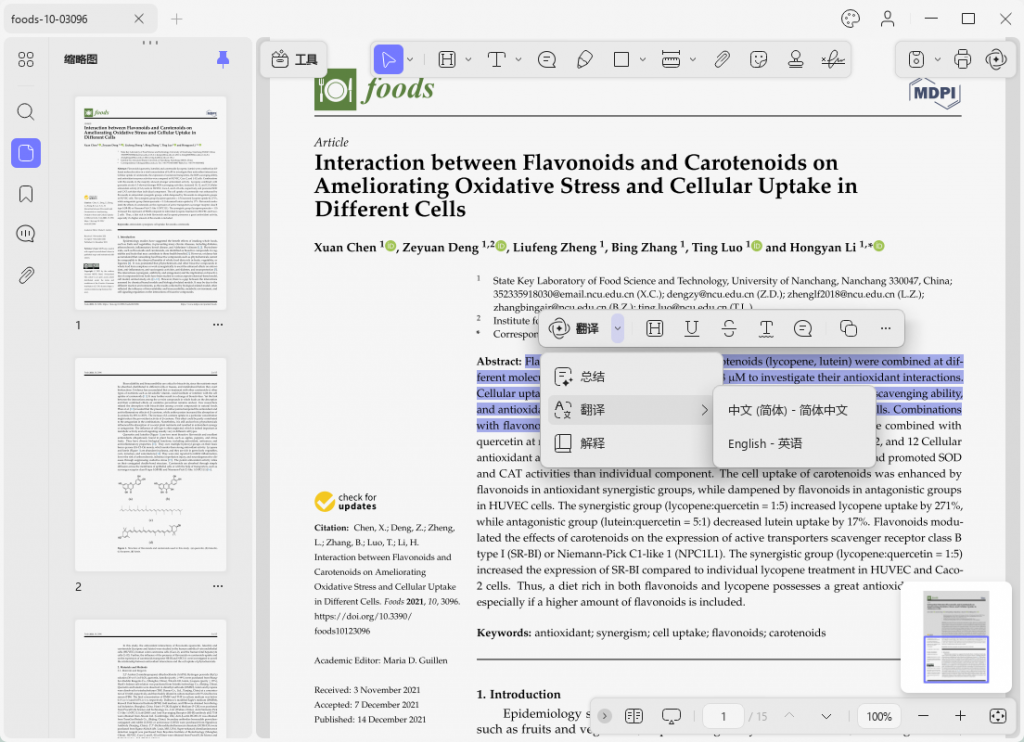Apply squiggly underline text markup
The height and width of the screenshot is (742, 1024).
pyautogui.click(x=766, y=329)
